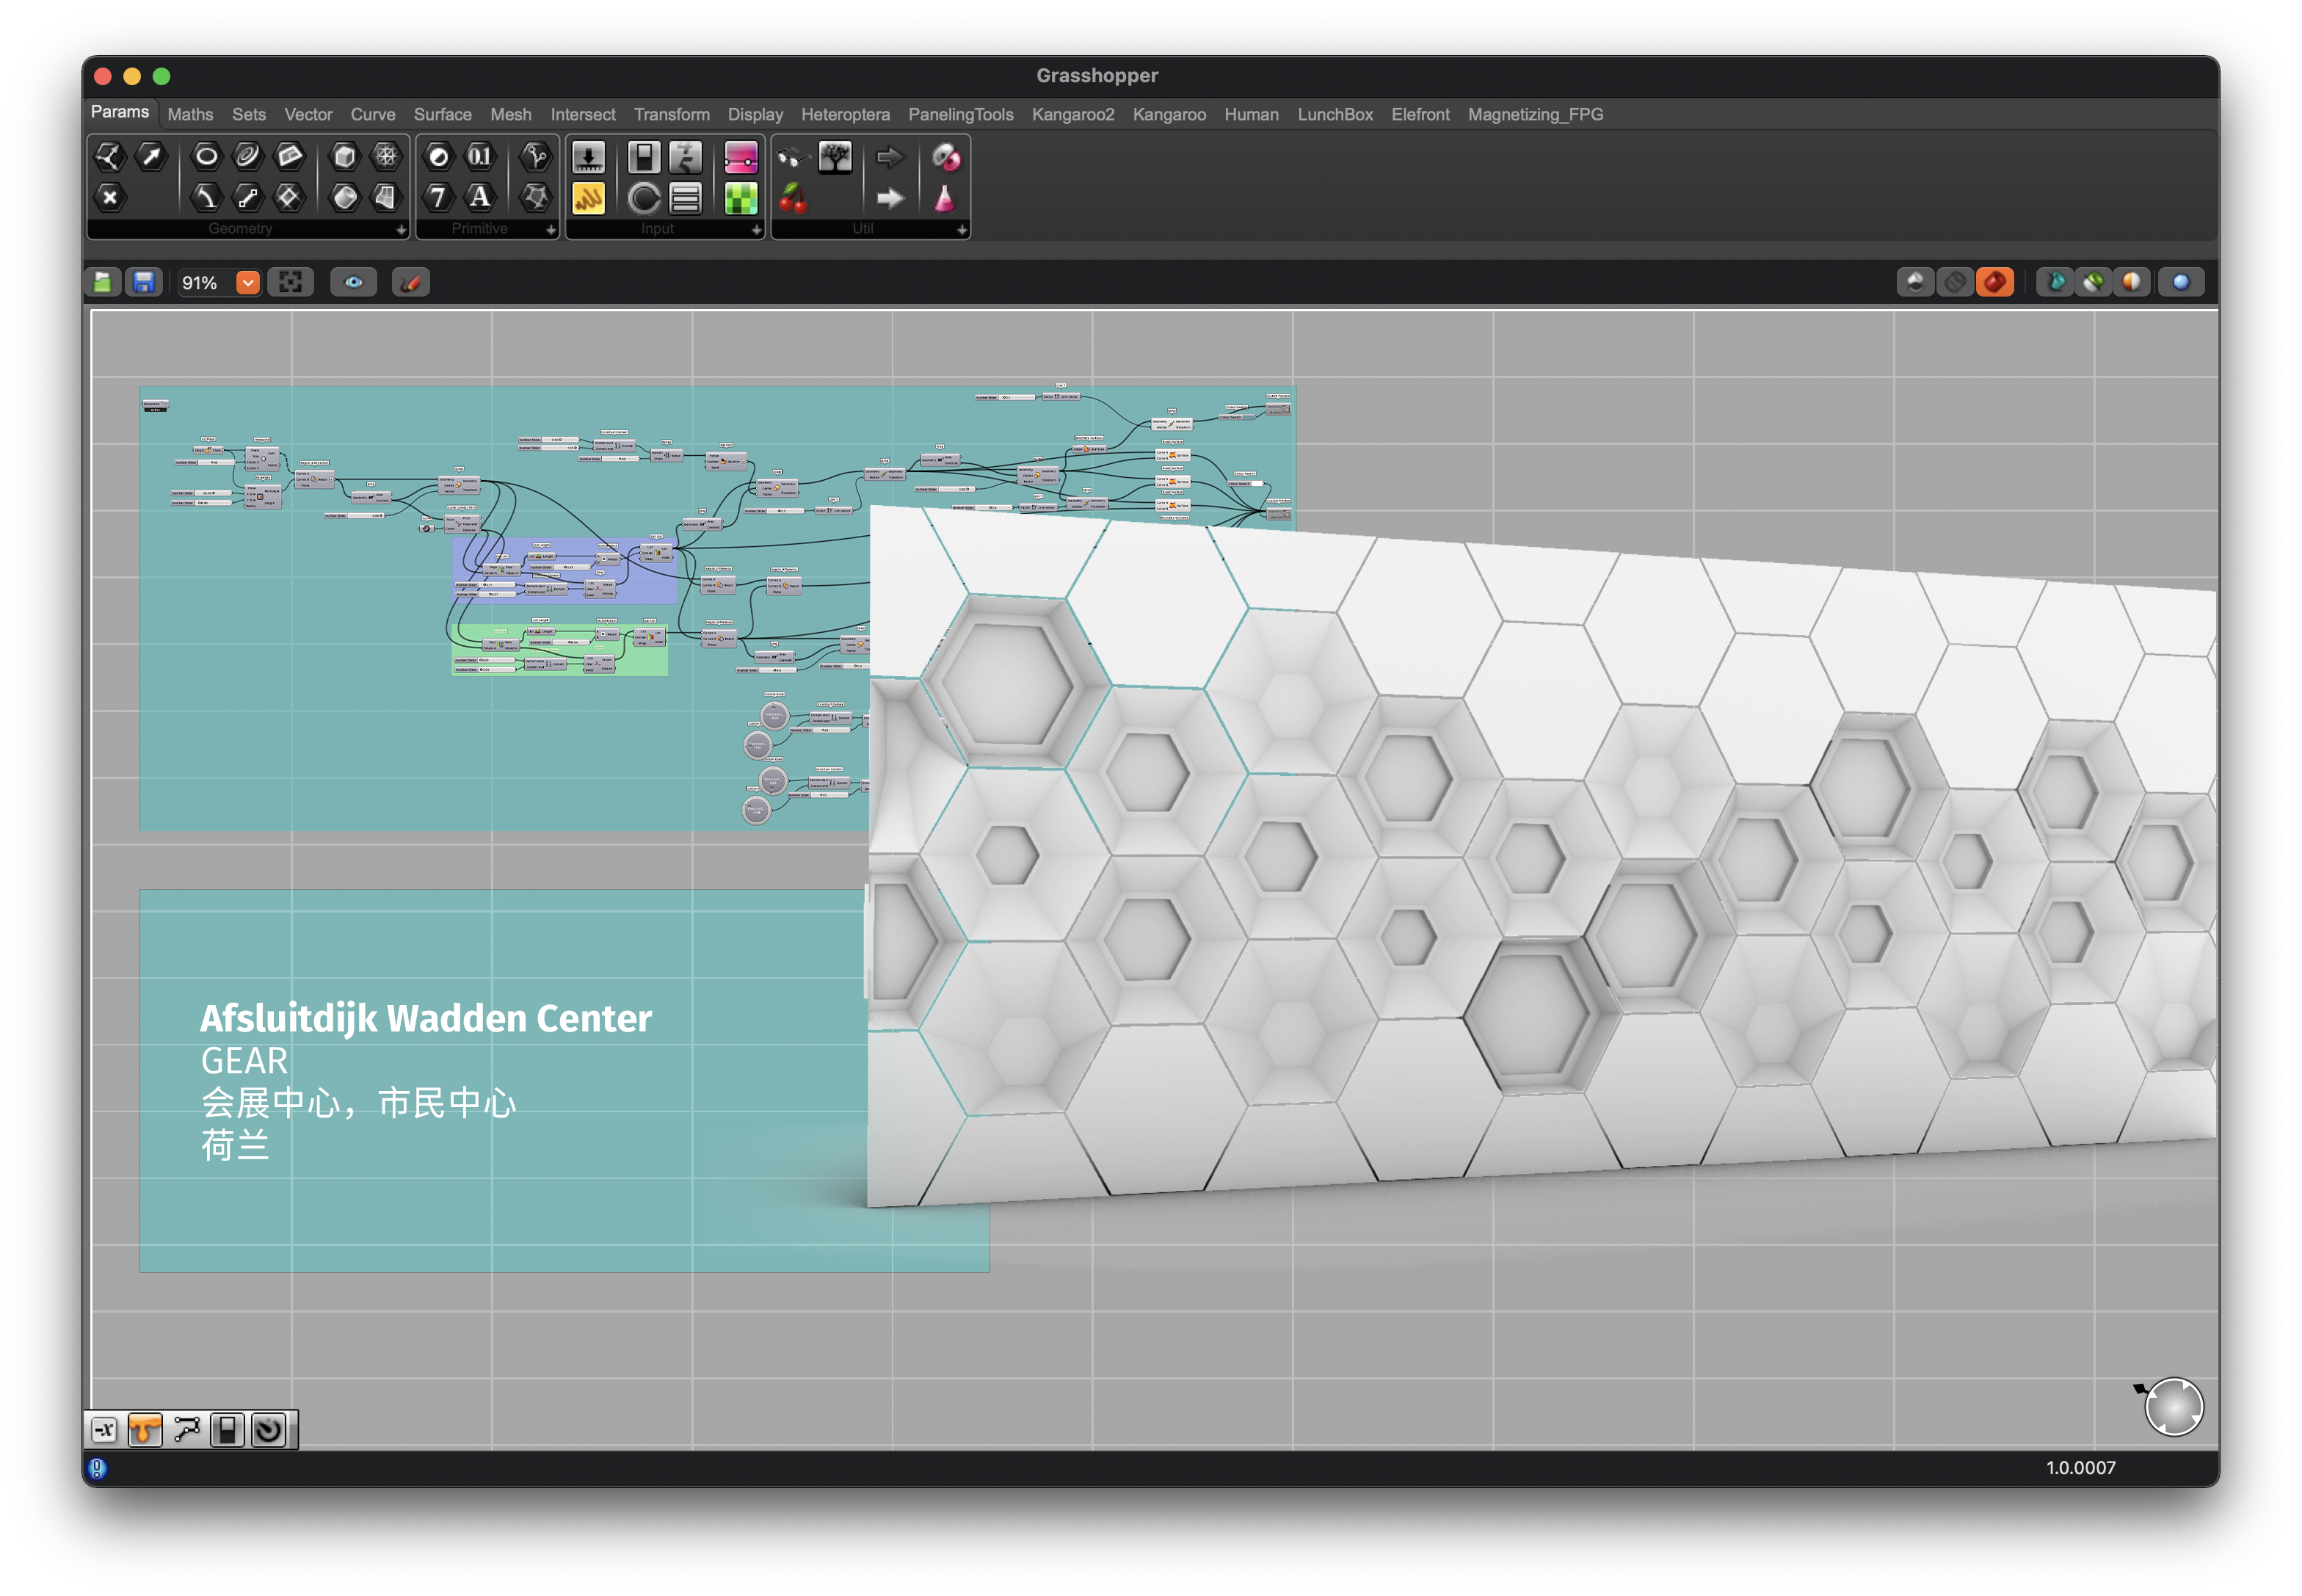Click the Surface ribbon tab
Viewport: 2302px width, 1596px height.
[x=442, y=115]
